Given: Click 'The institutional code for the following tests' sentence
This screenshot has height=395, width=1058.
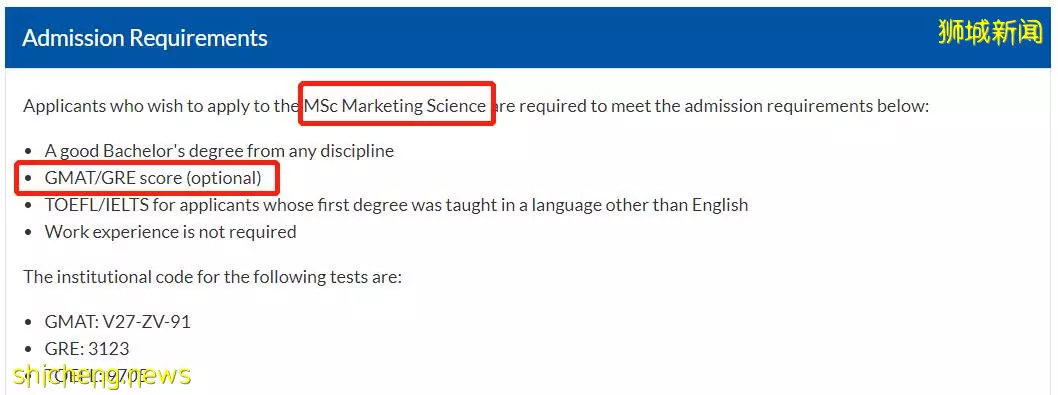Looking at the screenshot, I should click(213, 277).
